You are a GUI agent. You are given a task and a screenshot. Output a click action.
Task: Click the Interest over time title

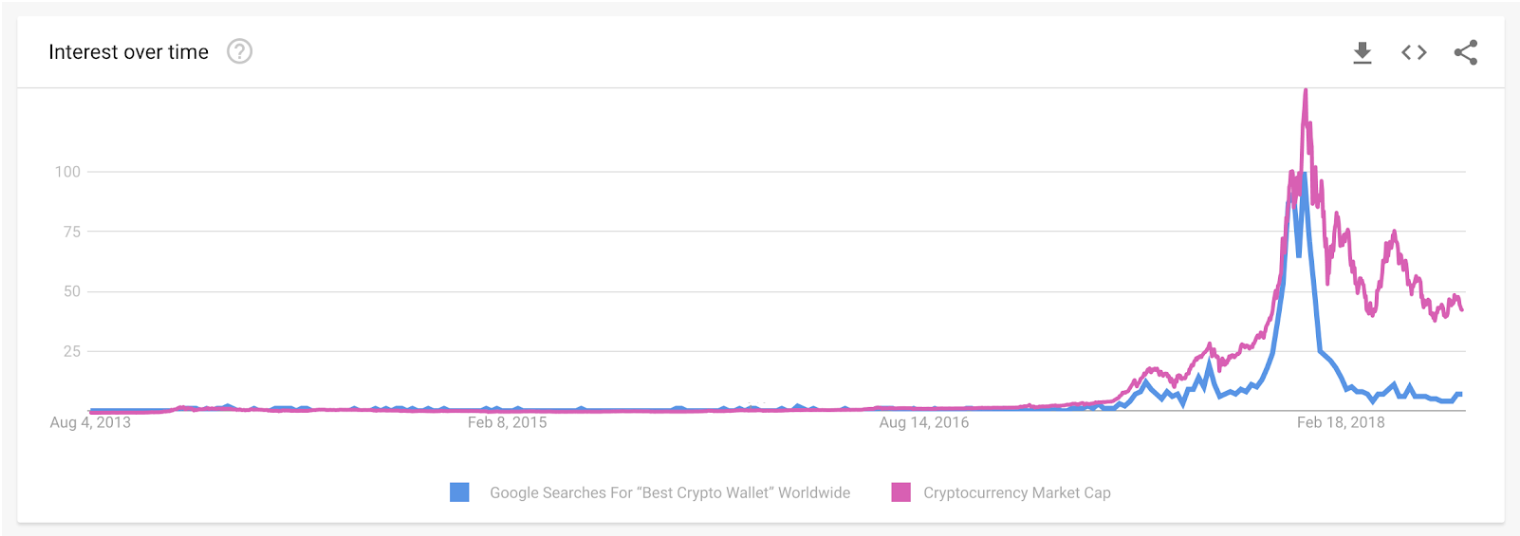129,52
